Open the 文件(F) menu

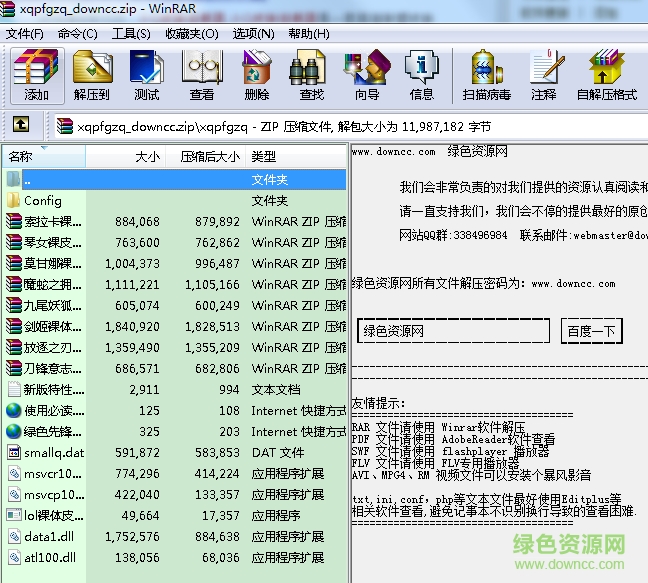click(x=25, y=33)
